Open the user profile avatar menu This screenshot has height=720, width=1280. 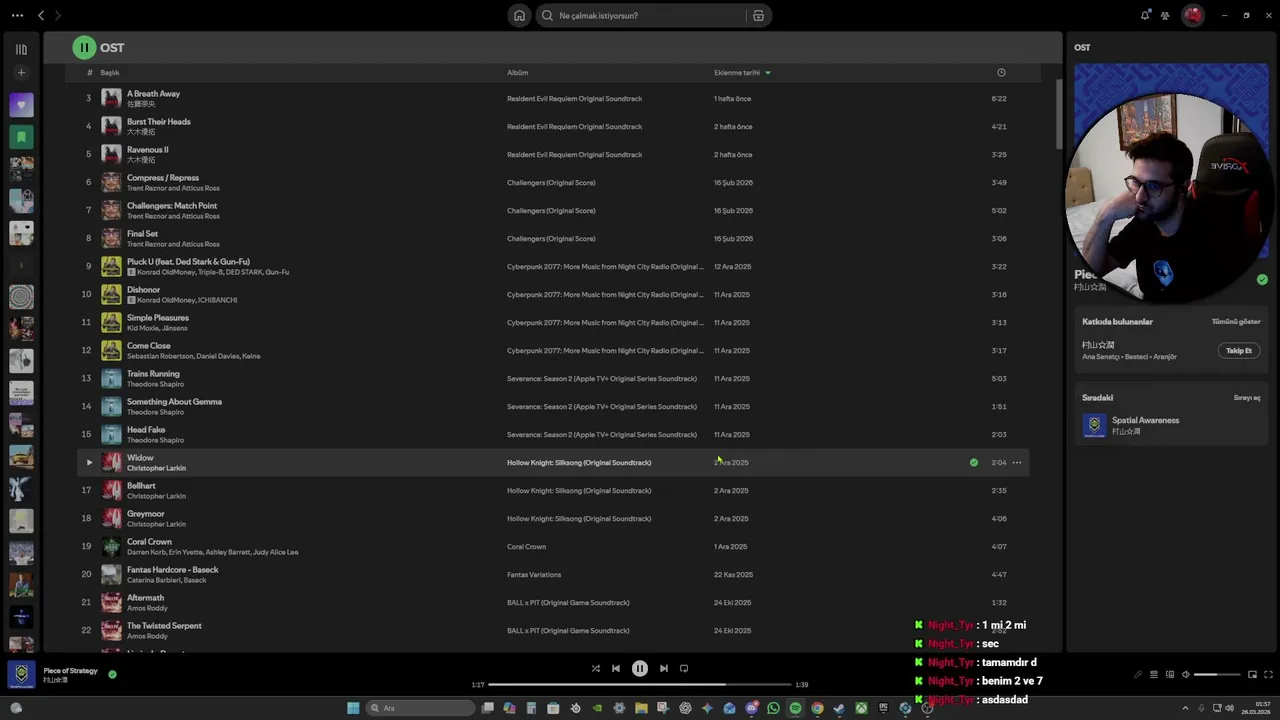1192,15
